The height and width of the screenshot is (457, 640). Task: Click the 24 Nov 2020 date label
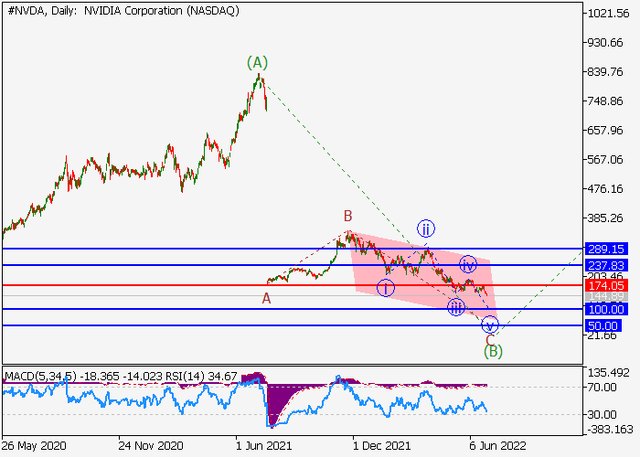click(x=151, y=445)
